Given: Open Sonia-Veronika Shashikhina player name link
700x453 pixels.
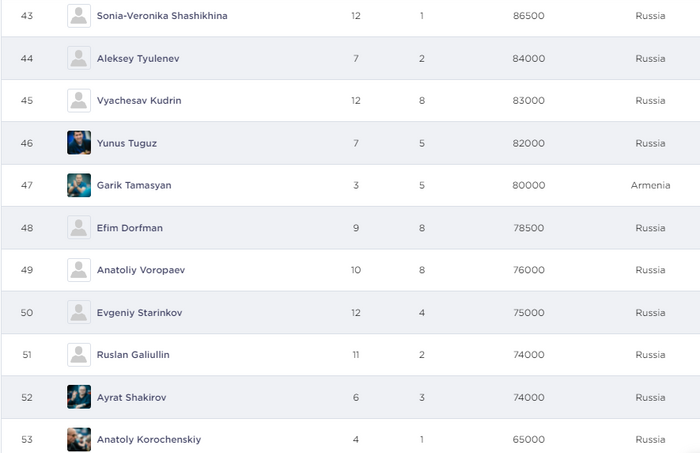Looking at the screenshot, I should pos(161,16).
